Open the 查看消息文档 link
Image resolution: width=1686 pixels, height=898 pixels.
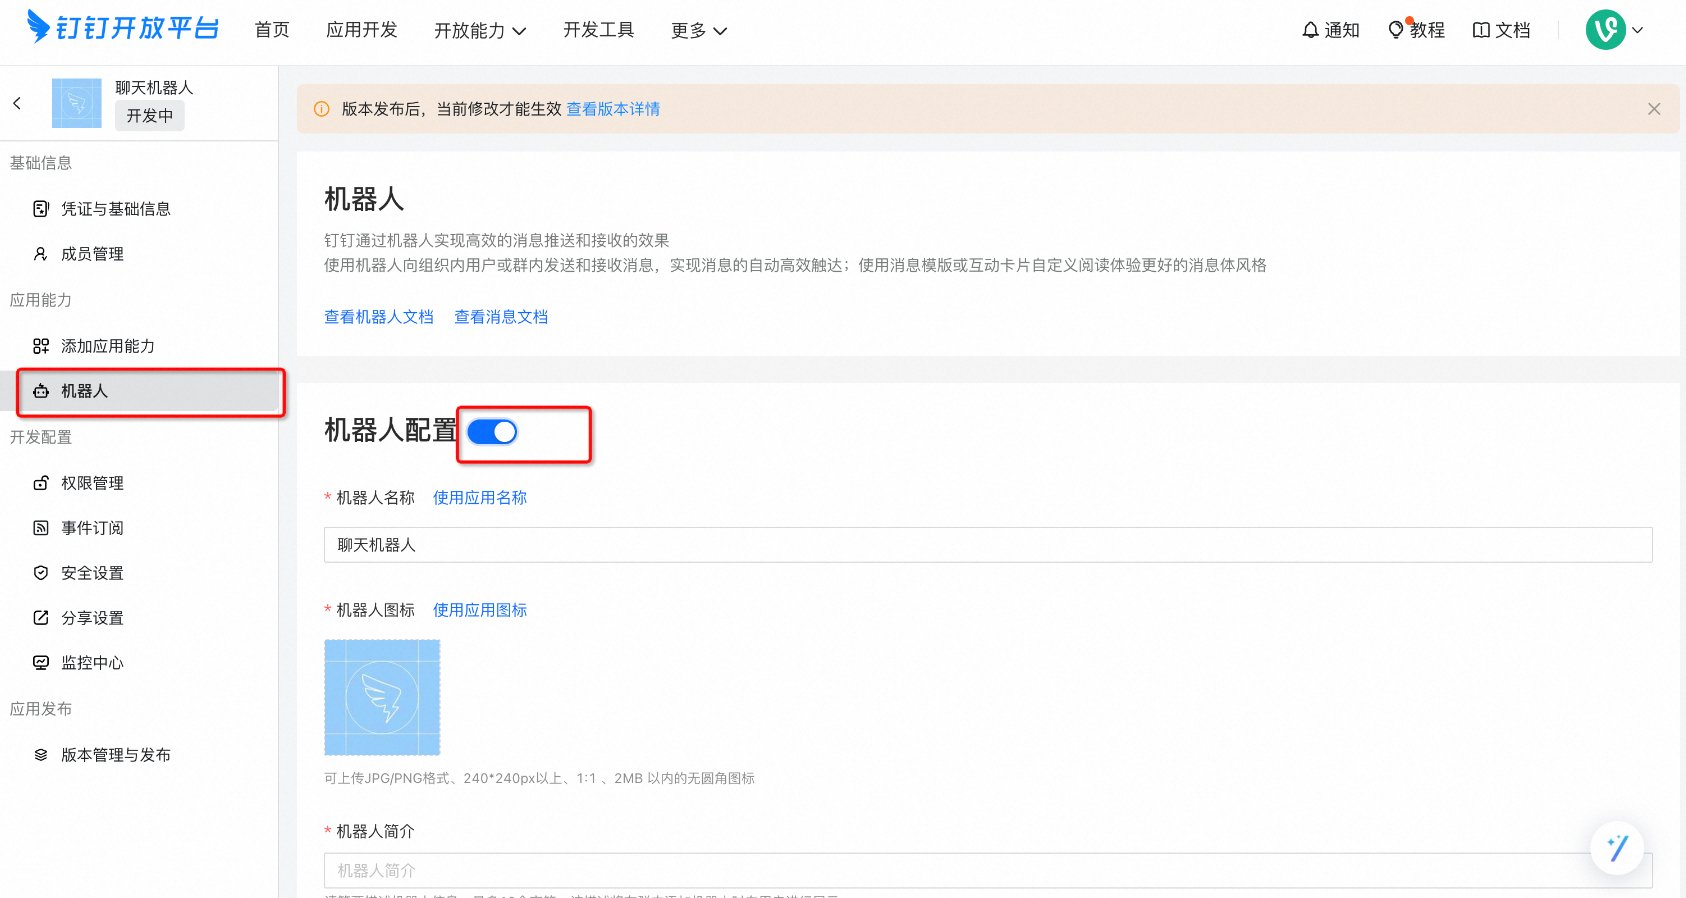(501, 317)
